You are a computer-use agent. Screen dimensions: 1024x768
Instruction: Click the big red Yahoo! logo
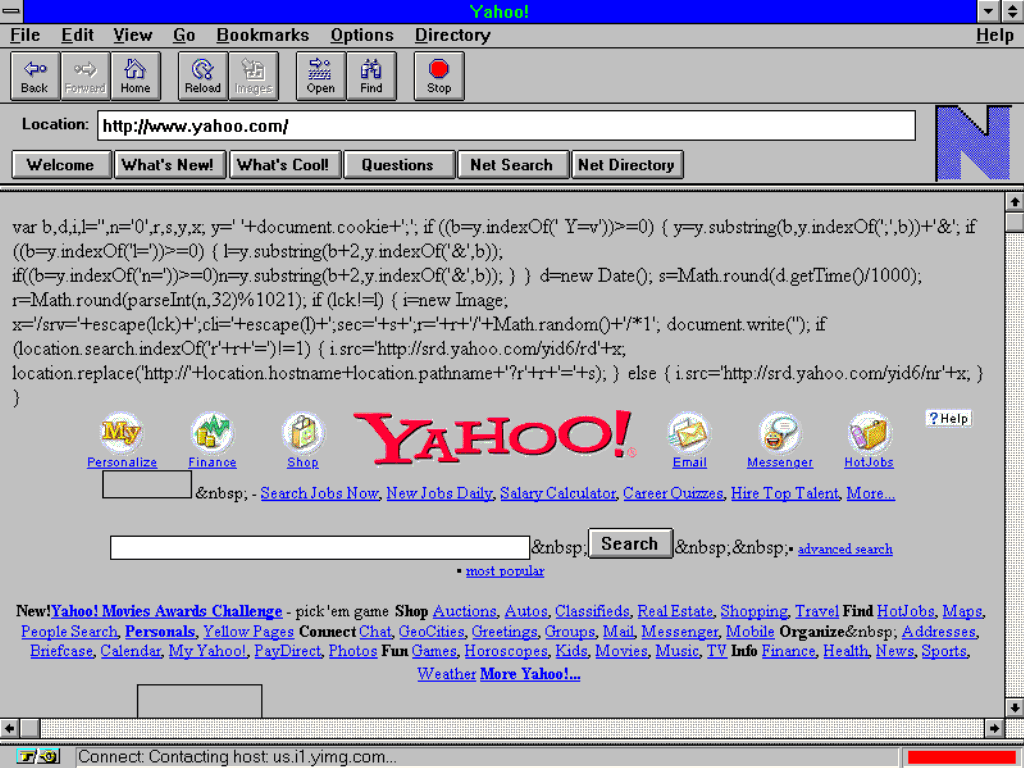[x=494, y=437]
